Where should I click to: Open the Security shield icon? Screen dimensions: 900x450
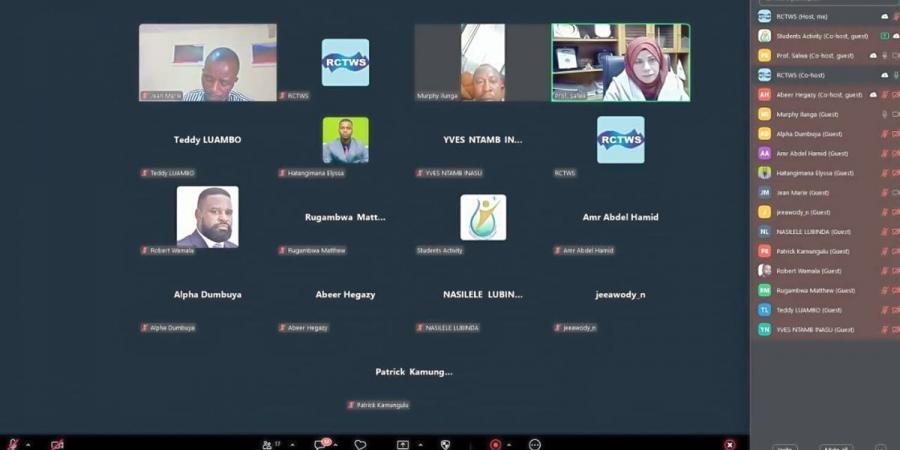tap(445, 445)
